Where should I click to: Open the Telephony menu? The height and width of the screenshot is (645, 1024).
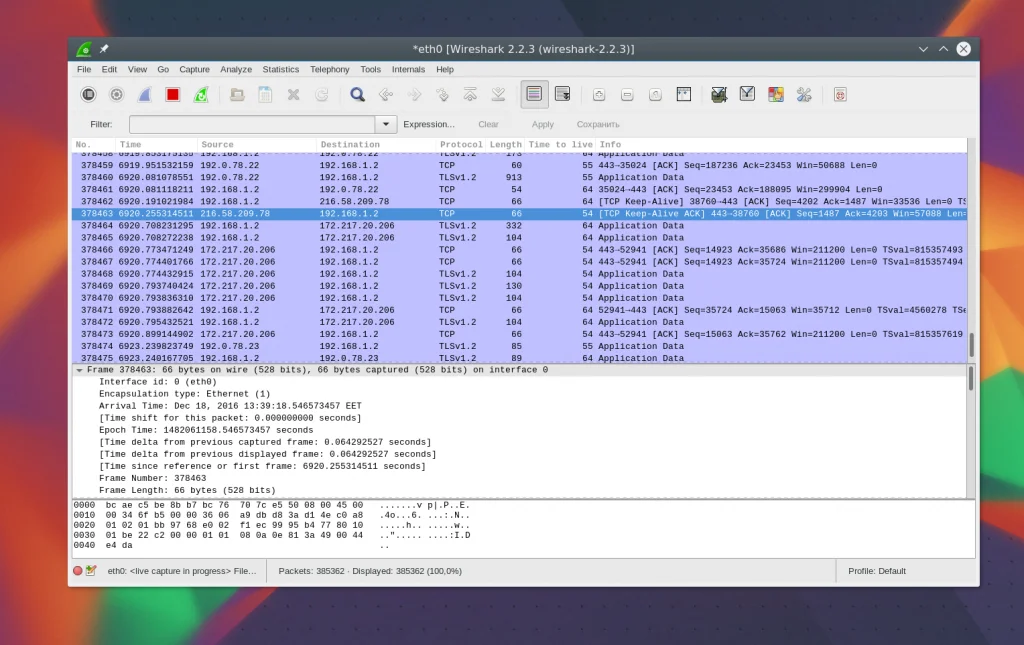[x=329, y=70]
